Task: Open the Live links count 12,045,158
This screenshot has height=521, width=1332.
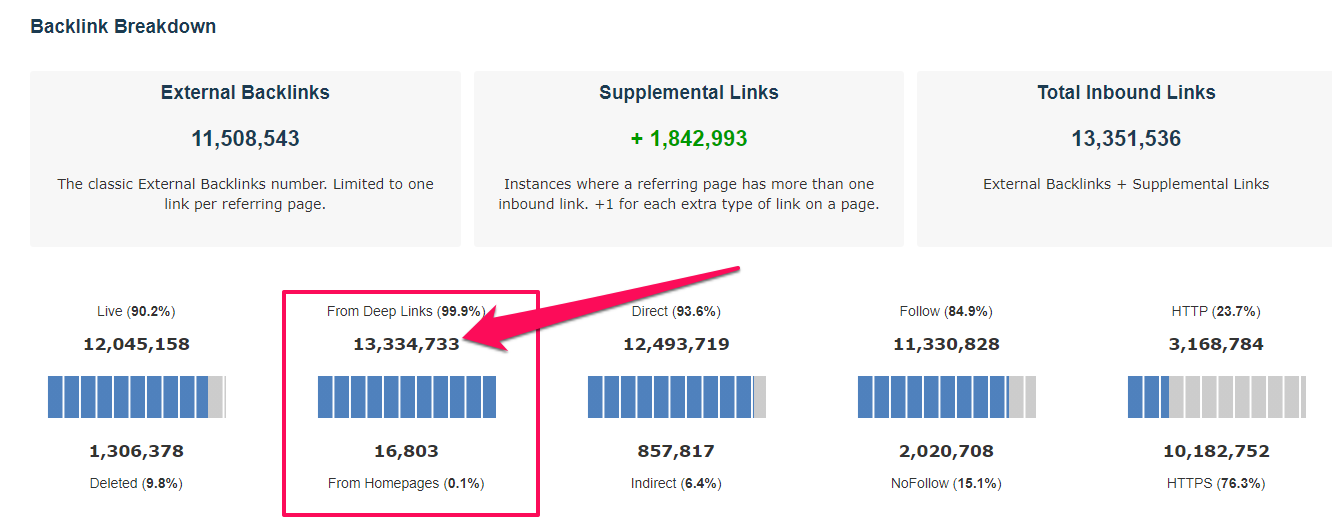Action: click(136, 344)
